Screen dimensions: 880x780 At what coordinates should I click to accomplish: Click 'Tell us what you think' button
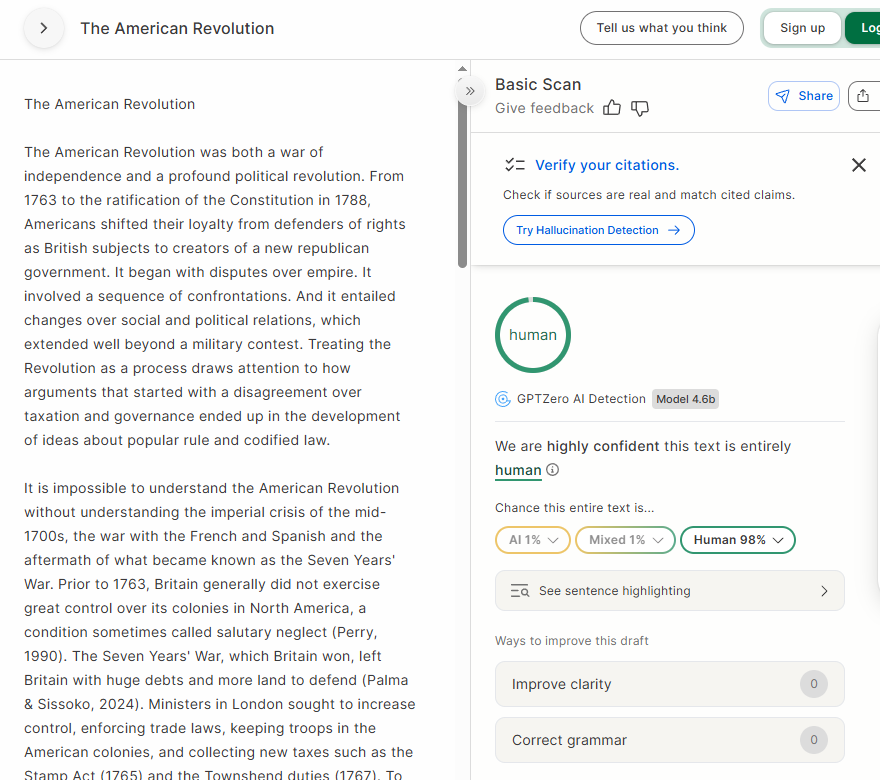662,28
